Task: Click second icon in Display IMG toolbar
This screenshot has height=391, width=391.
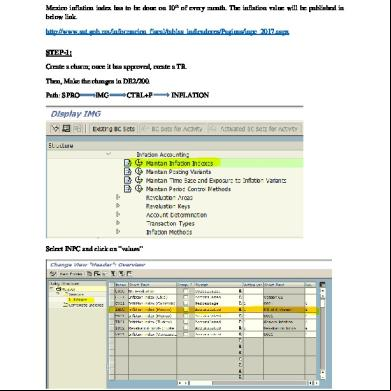Action: click(x=66, y=129)
